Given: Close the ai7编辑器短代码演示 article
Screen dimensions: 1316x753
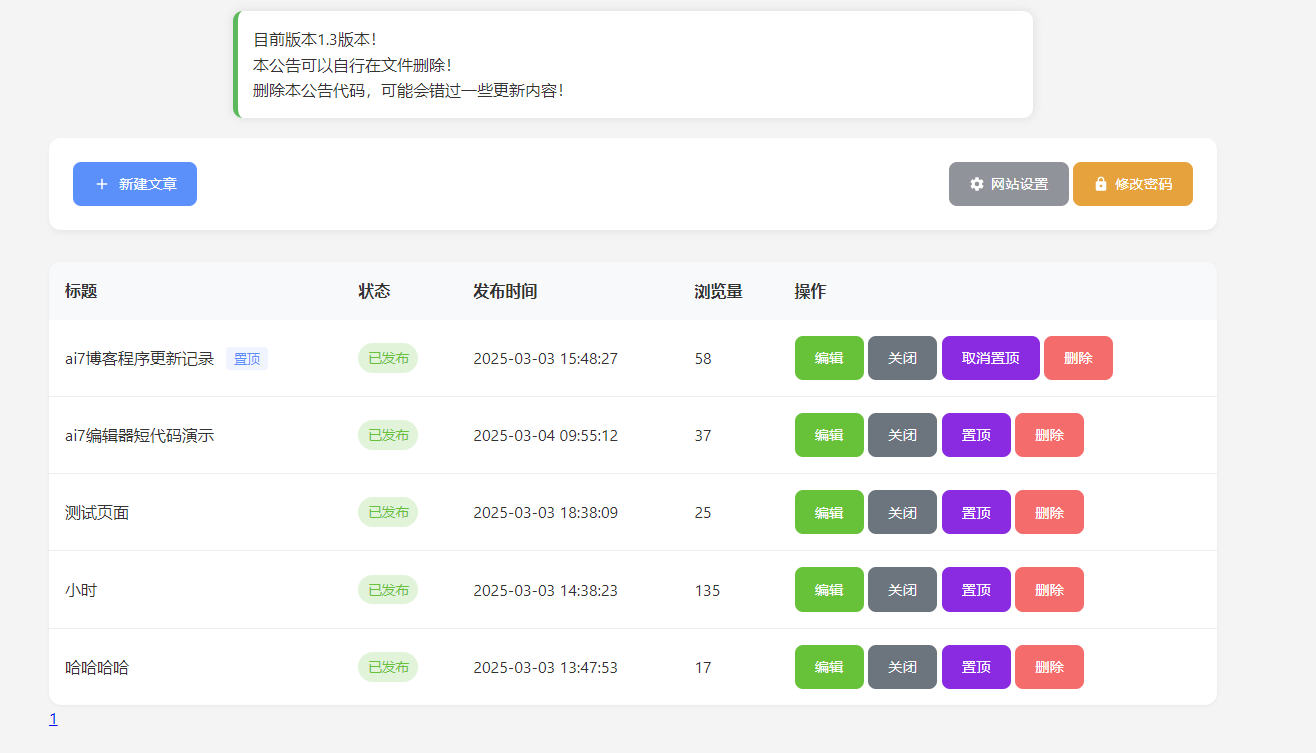Looking at the screenshot, I should pyautogui.click(x=902, y=435).
